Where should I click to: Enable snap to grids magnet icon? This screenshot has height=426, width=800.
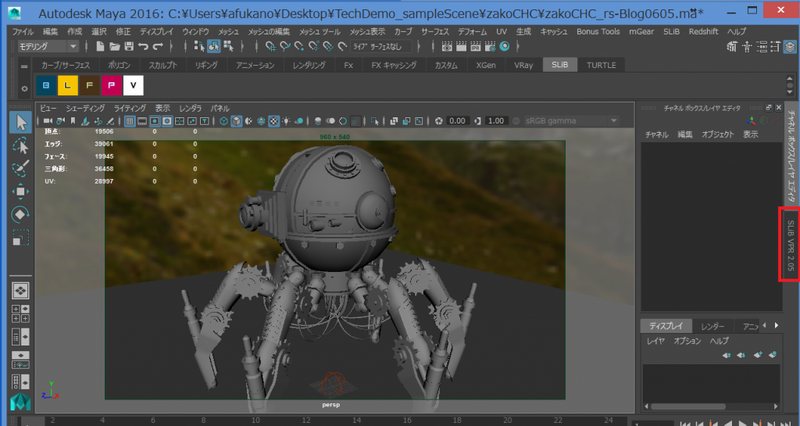270,46
